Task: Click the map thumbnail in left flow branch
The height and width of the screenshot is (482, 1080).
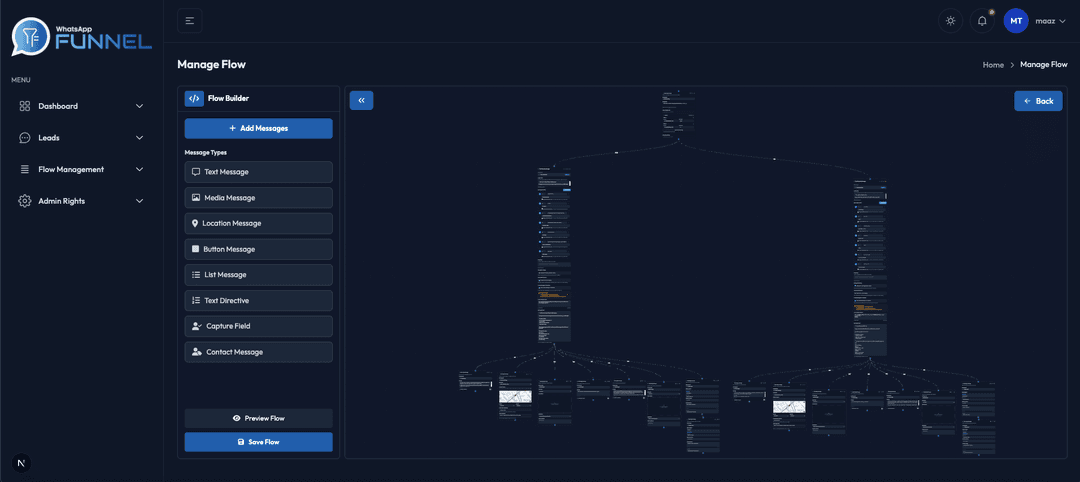Action: point(516,397)
